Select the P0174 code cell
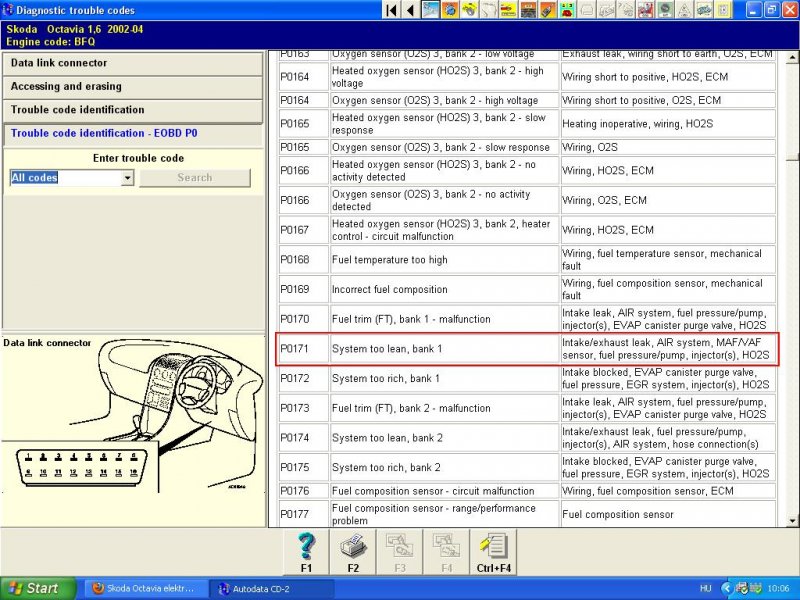Image resolution: width=800 pixels, height=600 pixels. (303, 438)
